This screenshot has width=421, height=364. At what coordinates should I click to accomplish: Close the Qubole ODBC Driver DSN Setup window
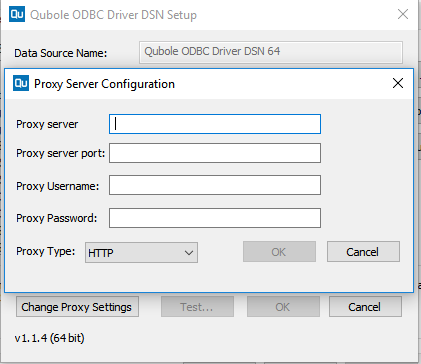coord(403,14)
